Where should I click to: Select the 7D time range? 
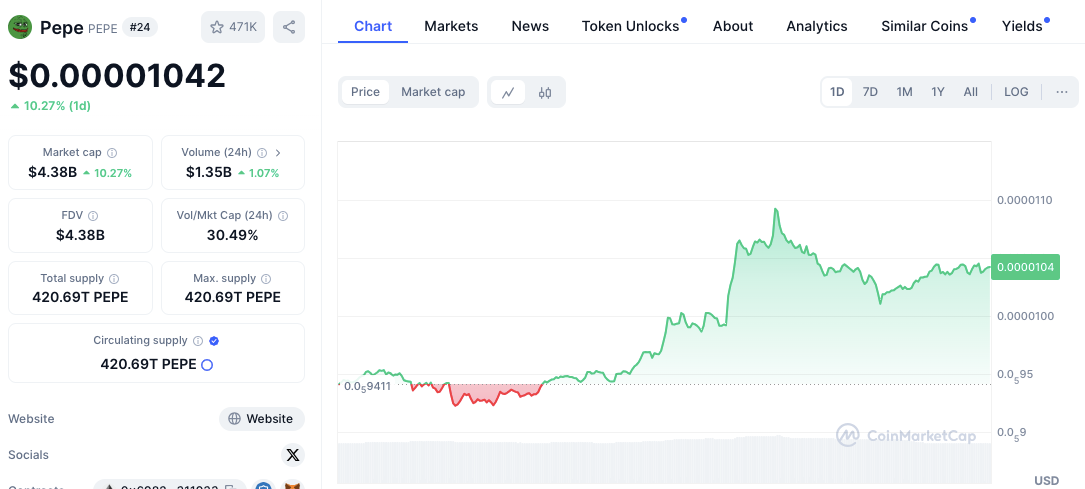870,92
